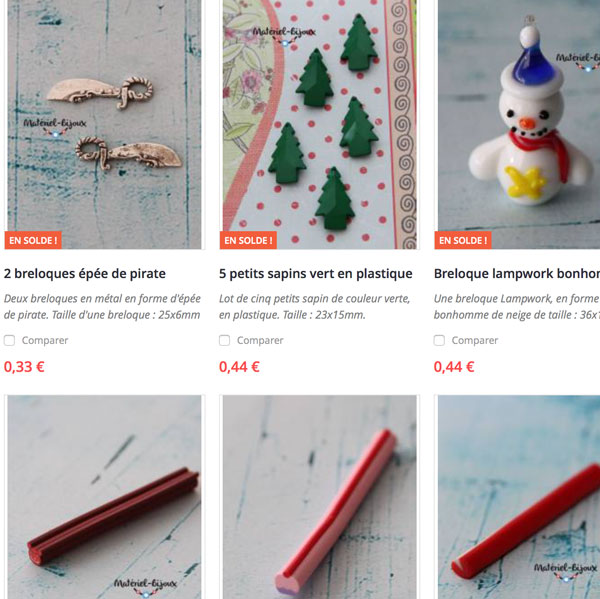Open the green plastic fir trees image
Viewport: 600px width, 599px height.
pos(320,124)
